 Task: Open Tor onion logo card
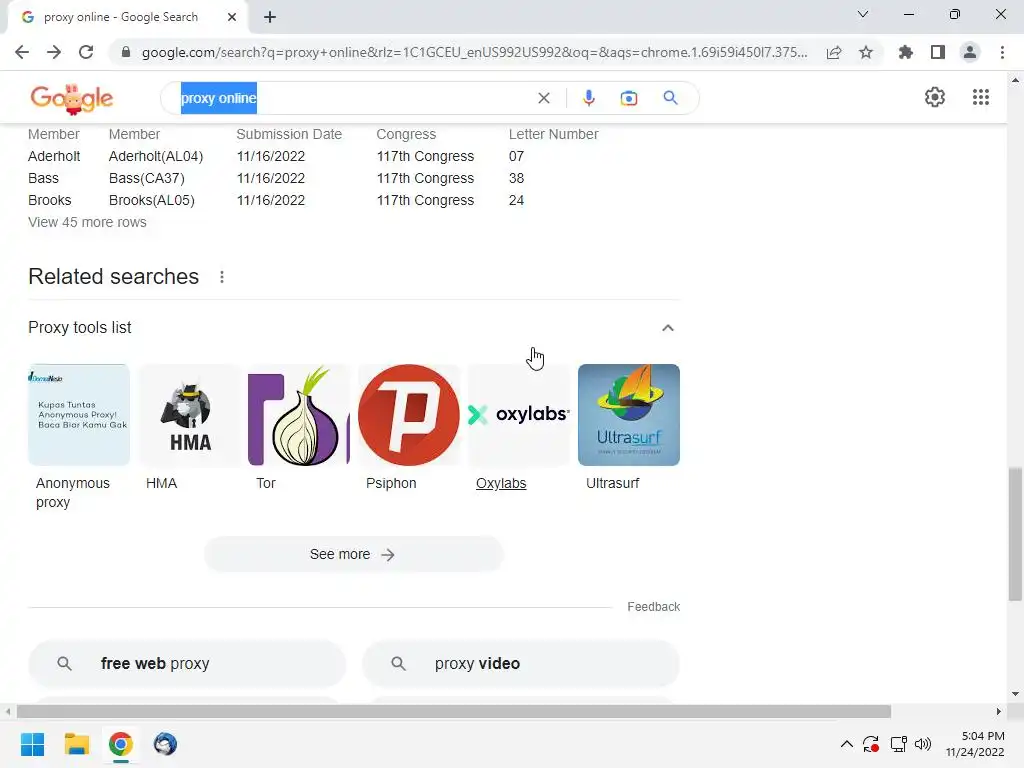pos(299,415)
